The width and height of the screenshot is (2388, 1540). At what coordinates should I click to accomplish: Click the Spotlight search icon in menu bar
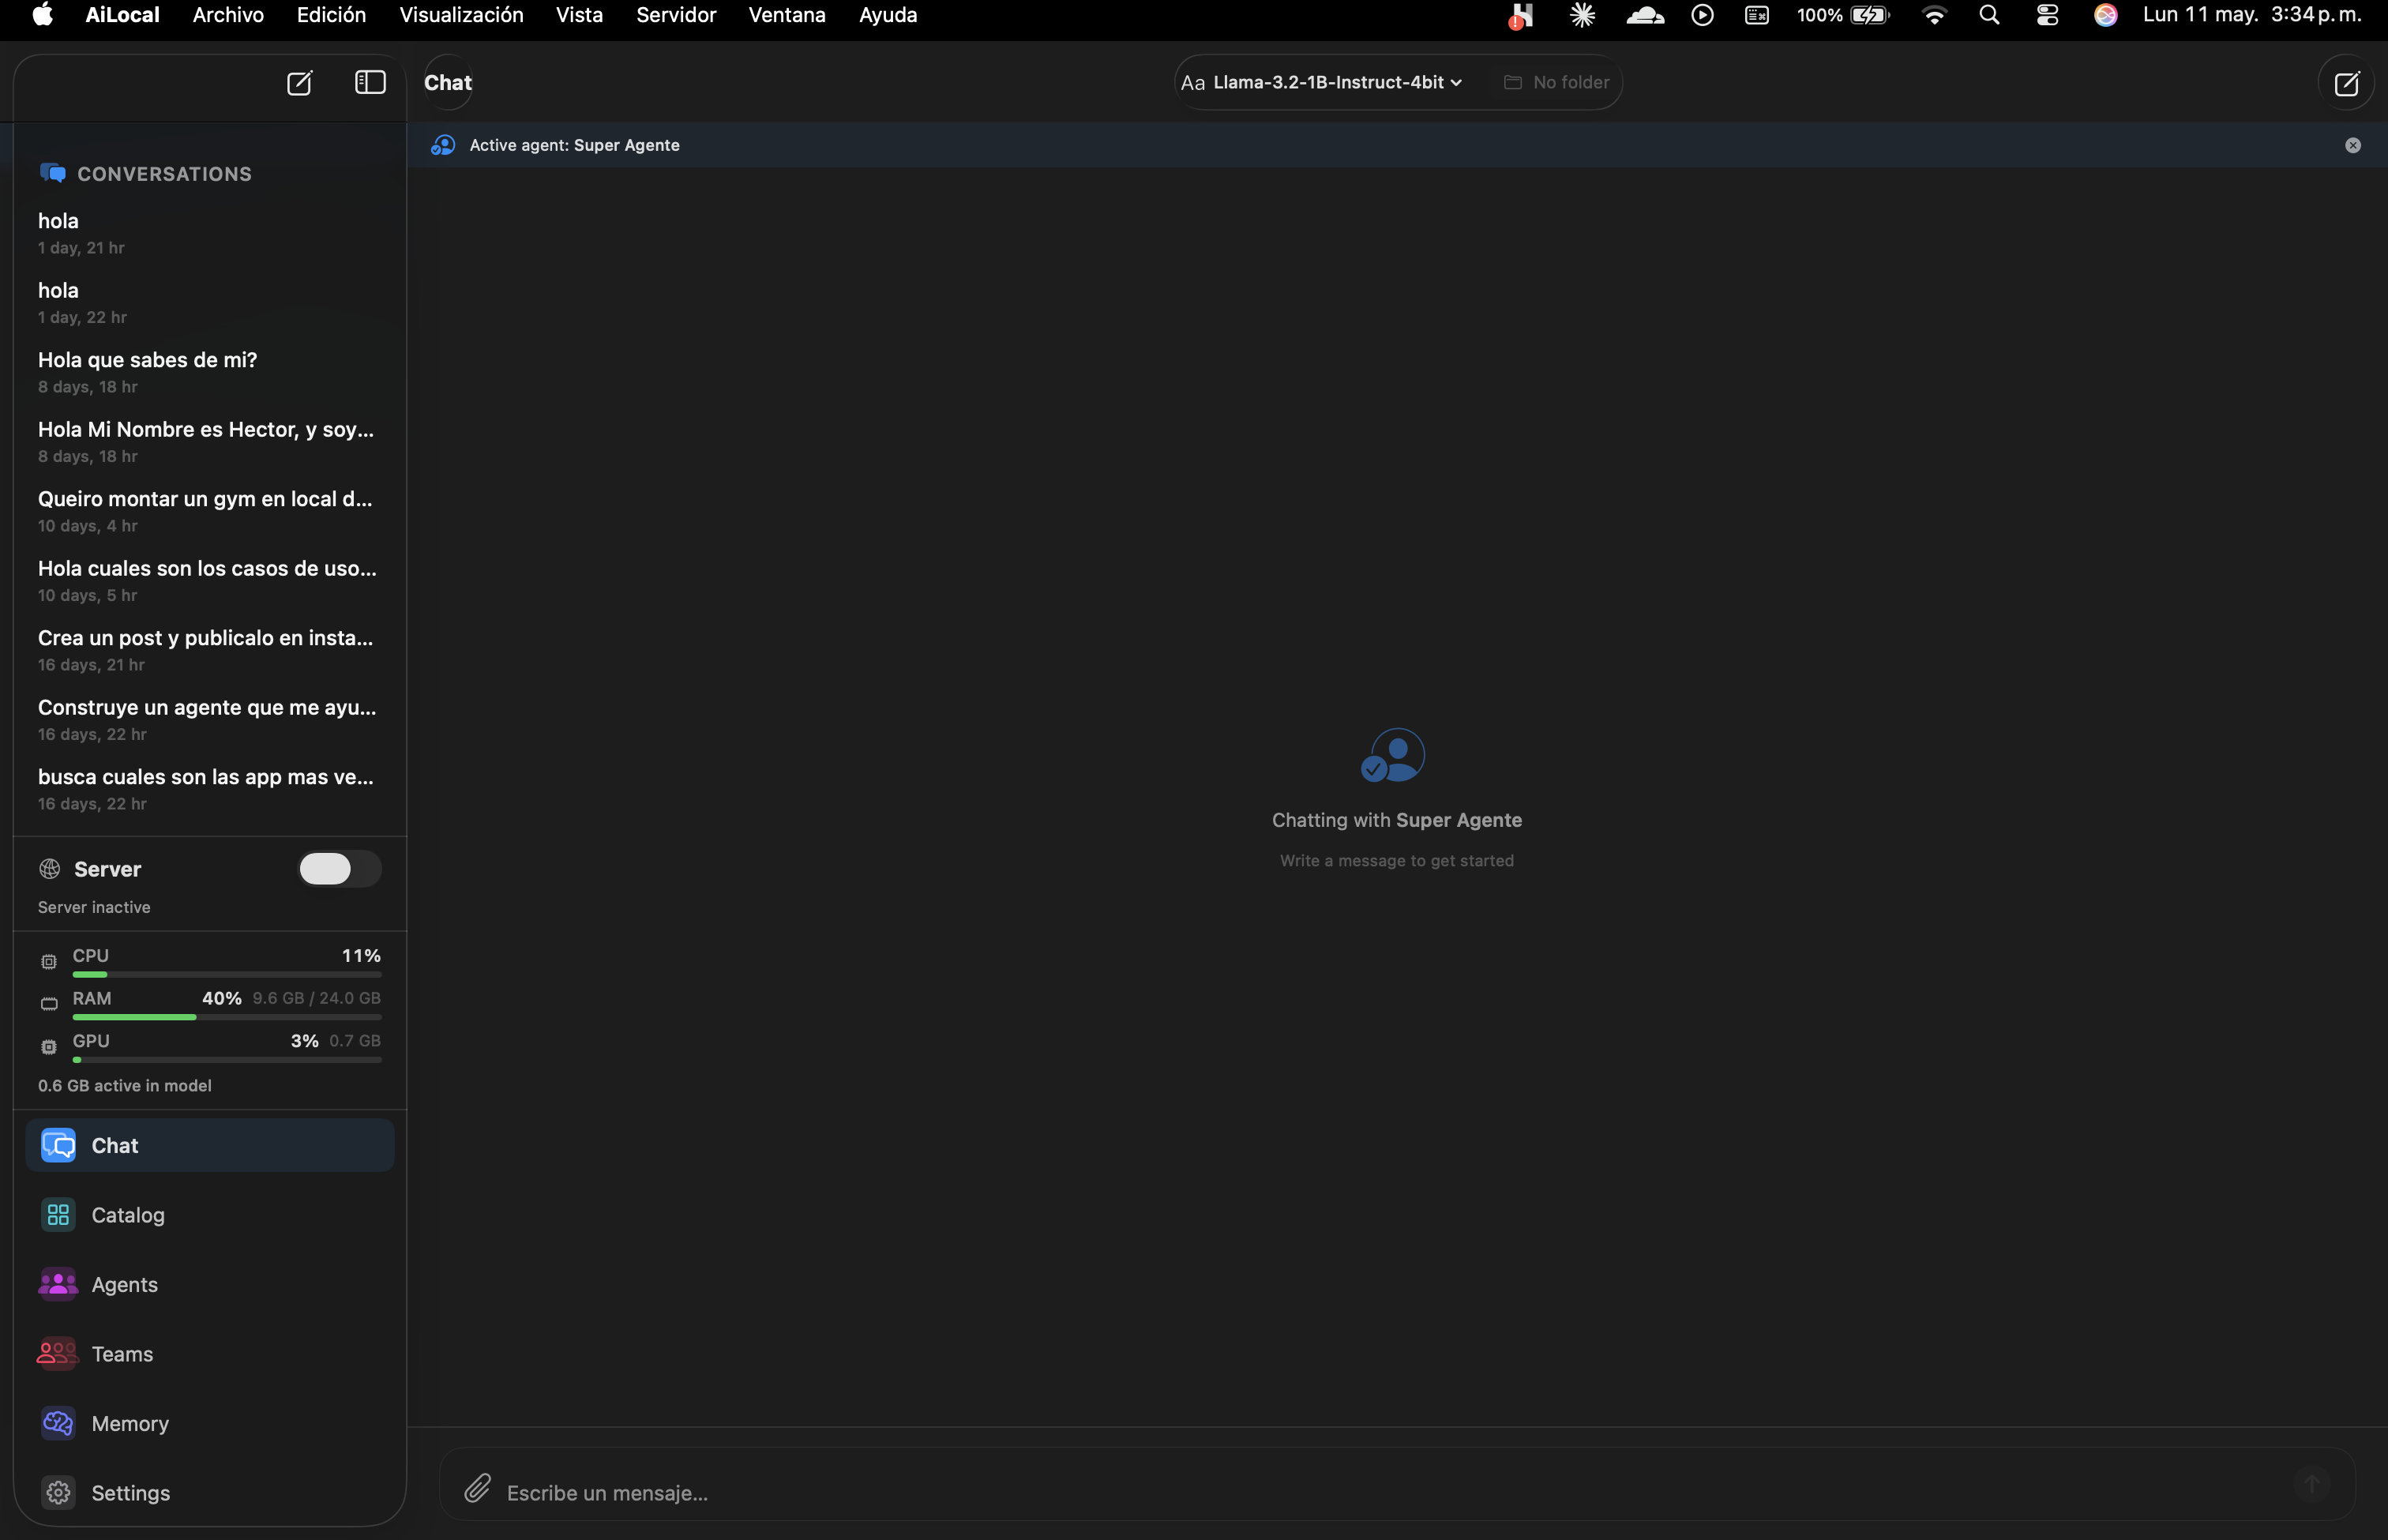coord(1989,15)
